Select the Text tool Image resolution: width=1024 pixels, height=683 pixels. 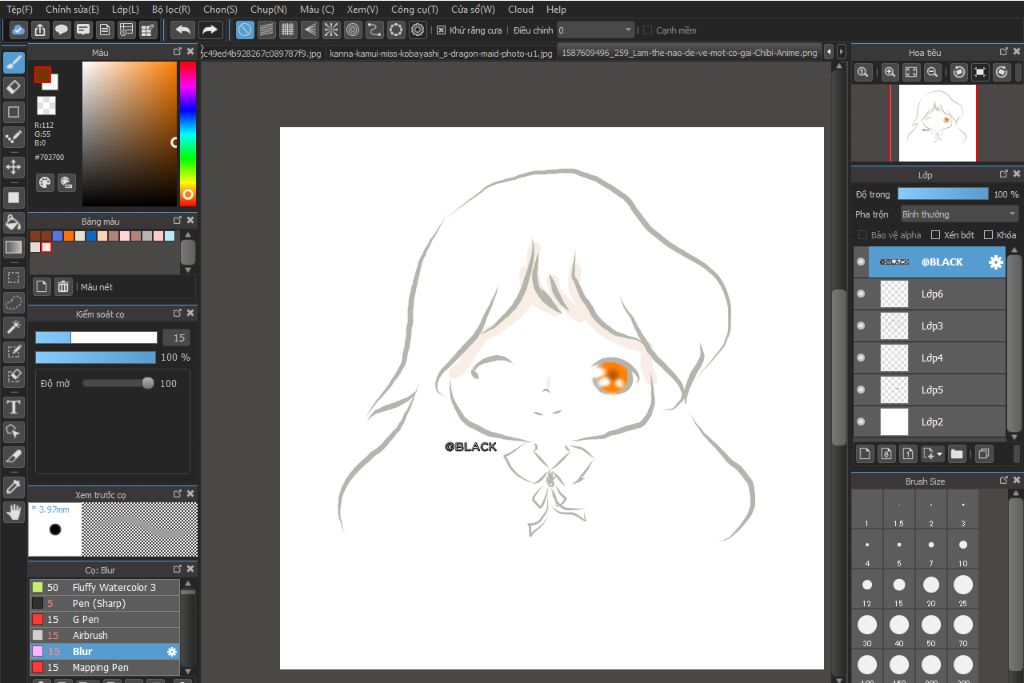tap(14, 407)
